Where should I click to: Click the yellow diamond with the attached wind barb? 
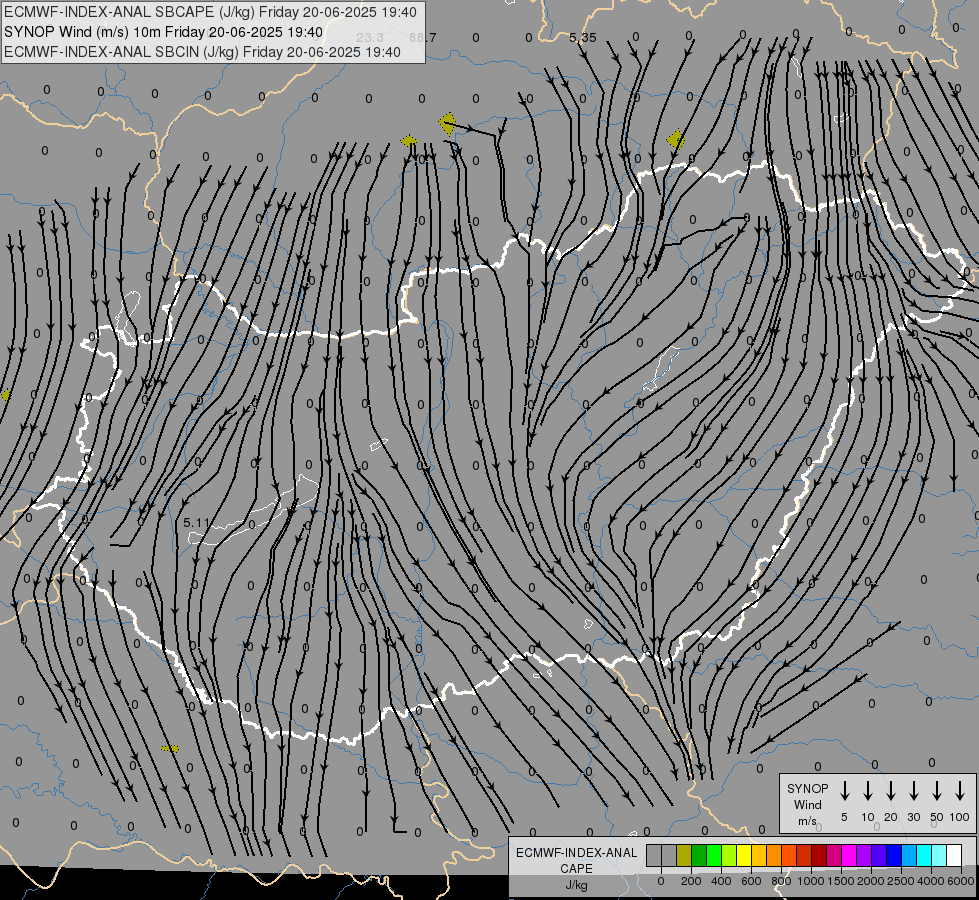[448, 123]
